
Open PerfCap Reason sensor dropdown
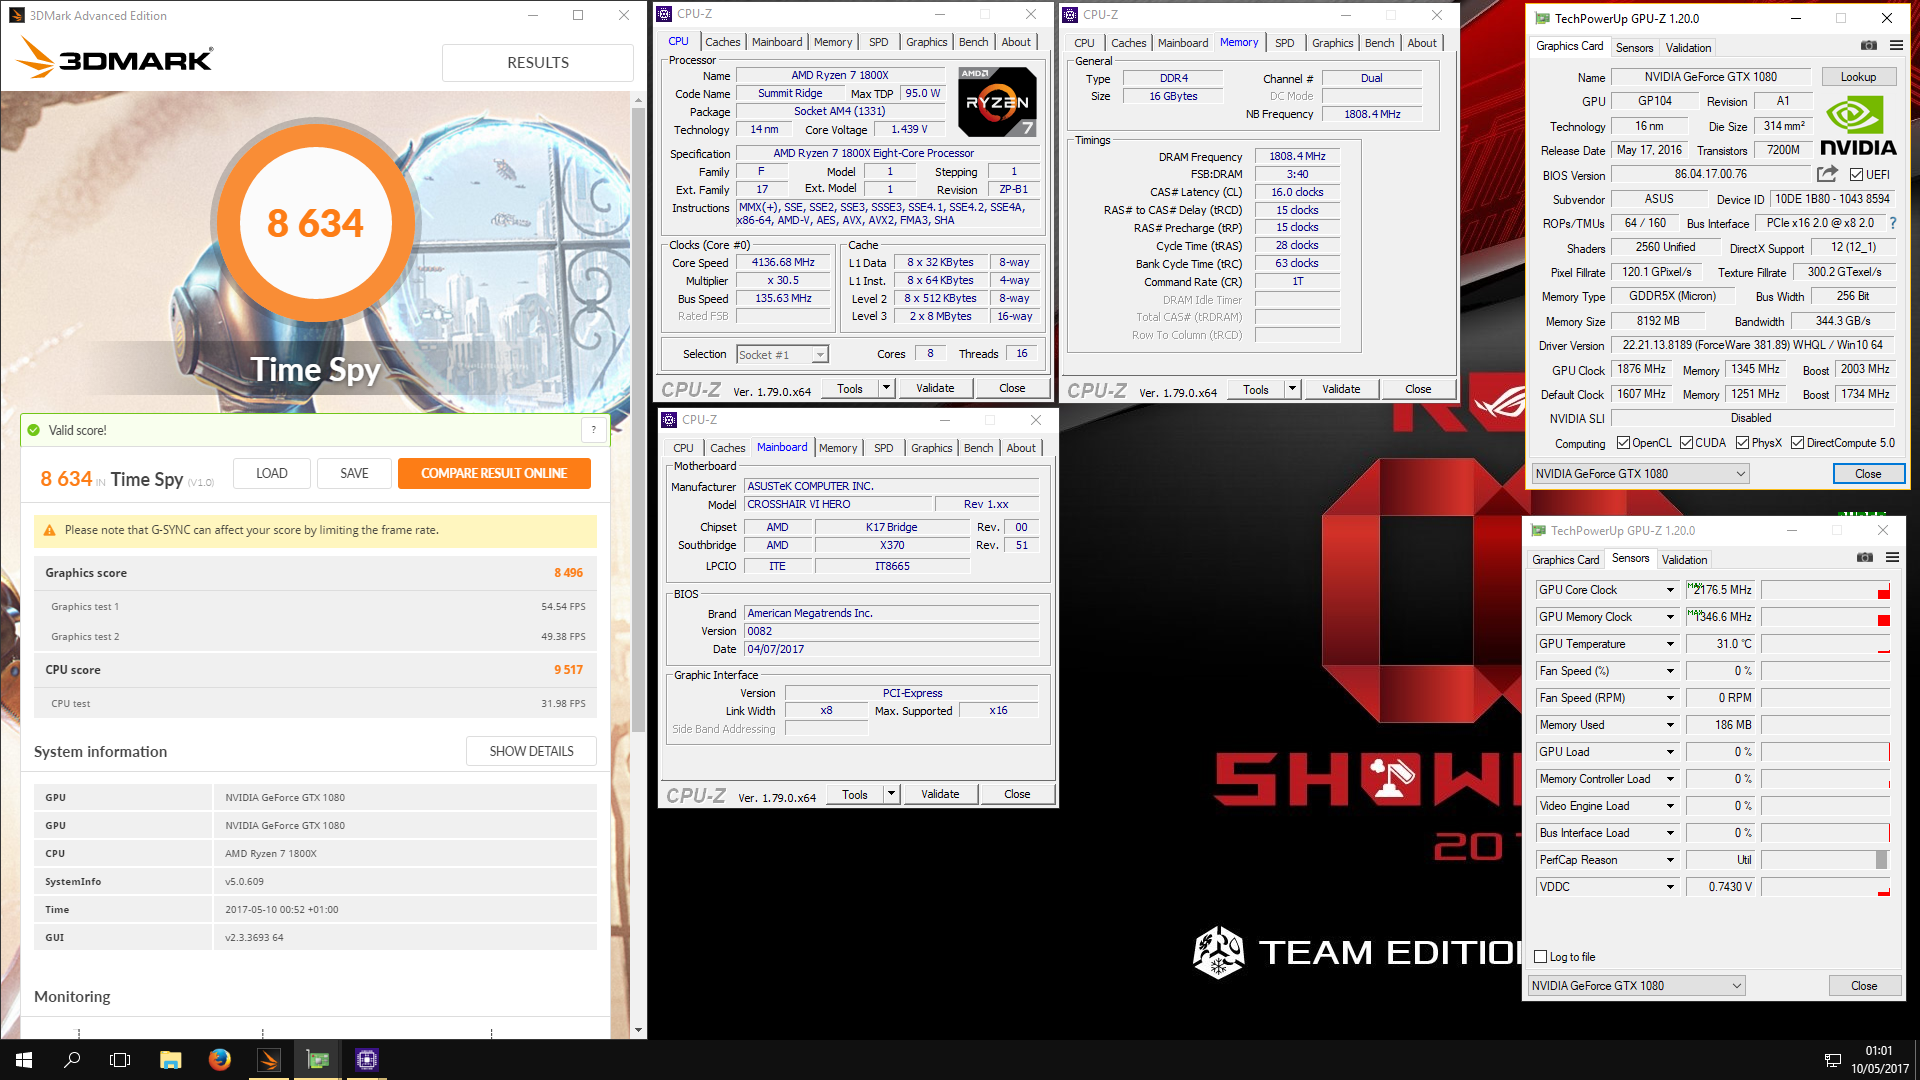[x=1669, y=860]
